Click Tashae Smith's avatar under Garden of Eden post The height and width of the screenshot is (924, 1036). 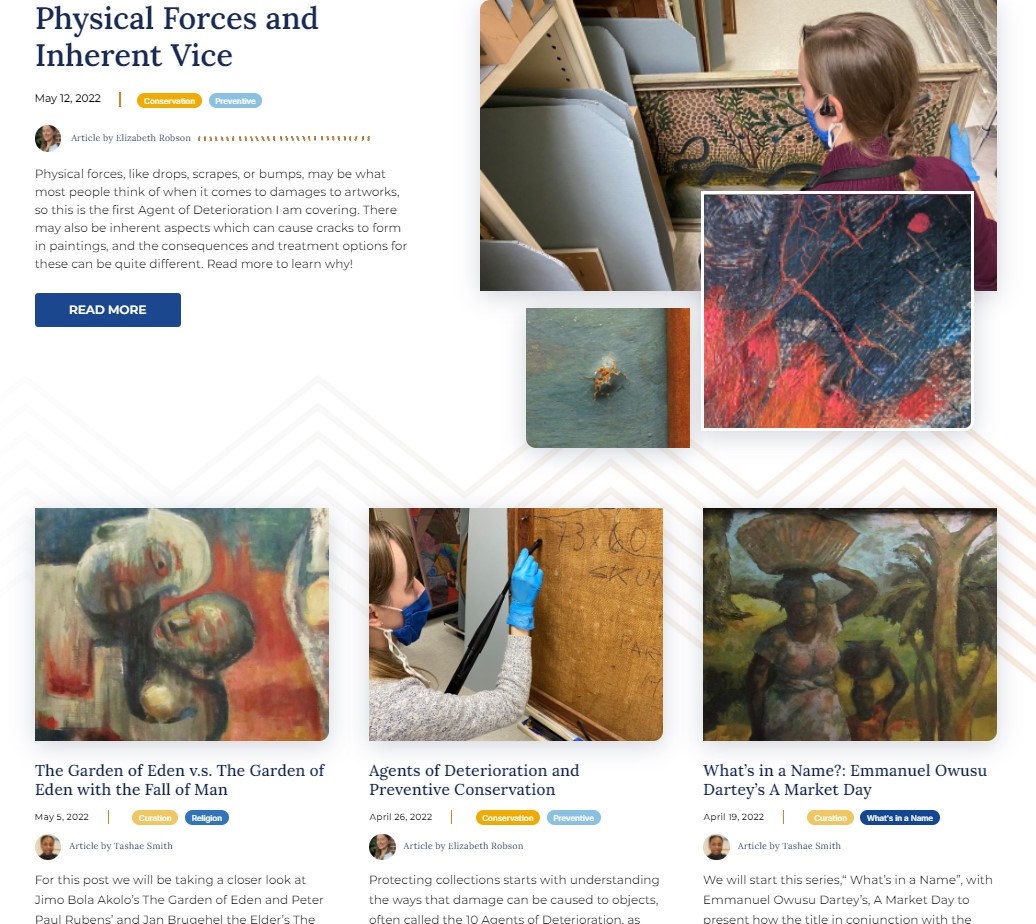pos(48,847)
